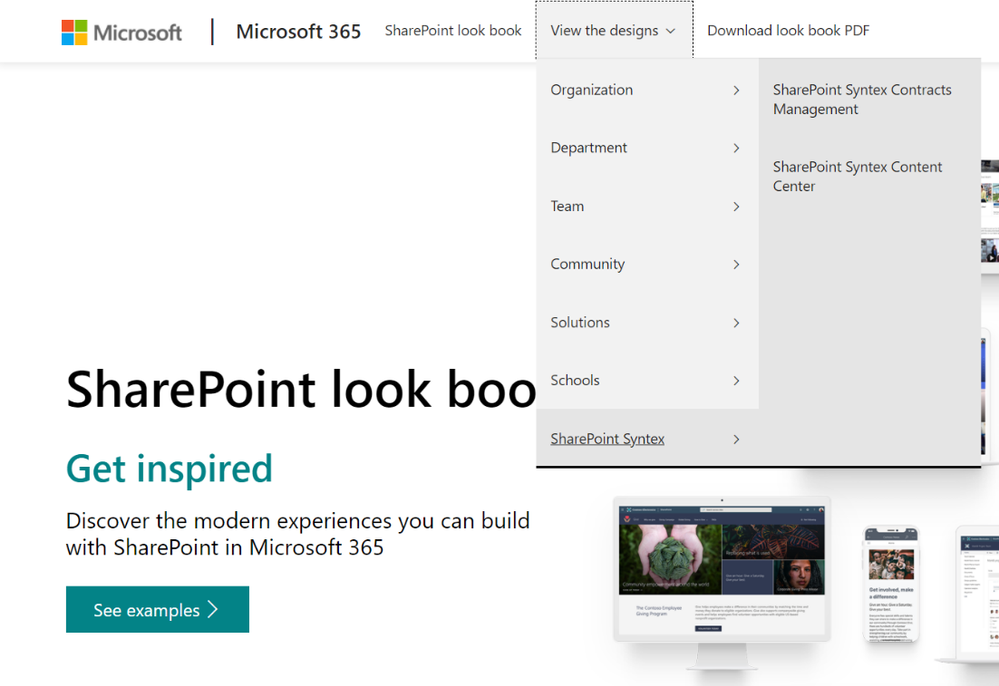
Task: Select the Schools menu item
Action: pos(647,380)
